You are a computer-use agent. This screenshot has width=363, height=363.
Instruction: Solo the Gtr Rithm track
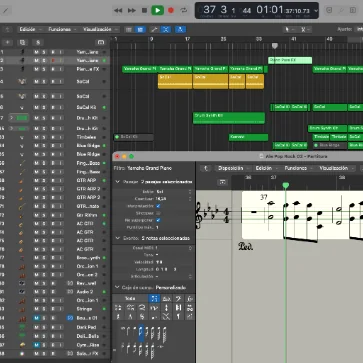(44, 215)
